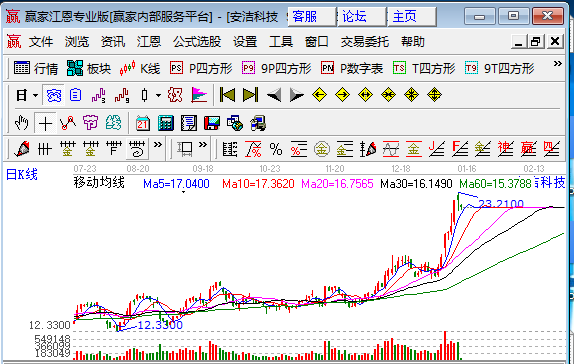Jump to first bar with skip-to-start icon

tap(227, 95)
